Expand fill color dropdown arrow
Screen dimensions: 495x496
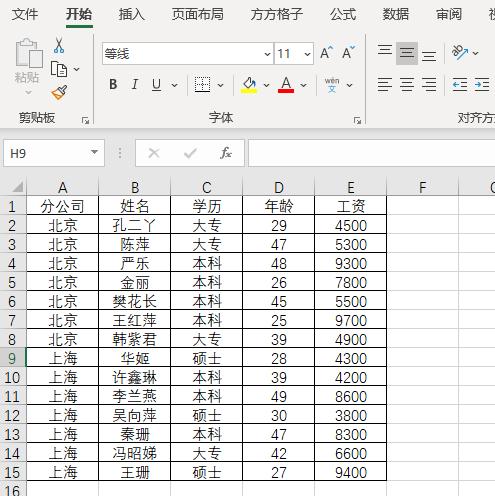[x=266, y=85]
